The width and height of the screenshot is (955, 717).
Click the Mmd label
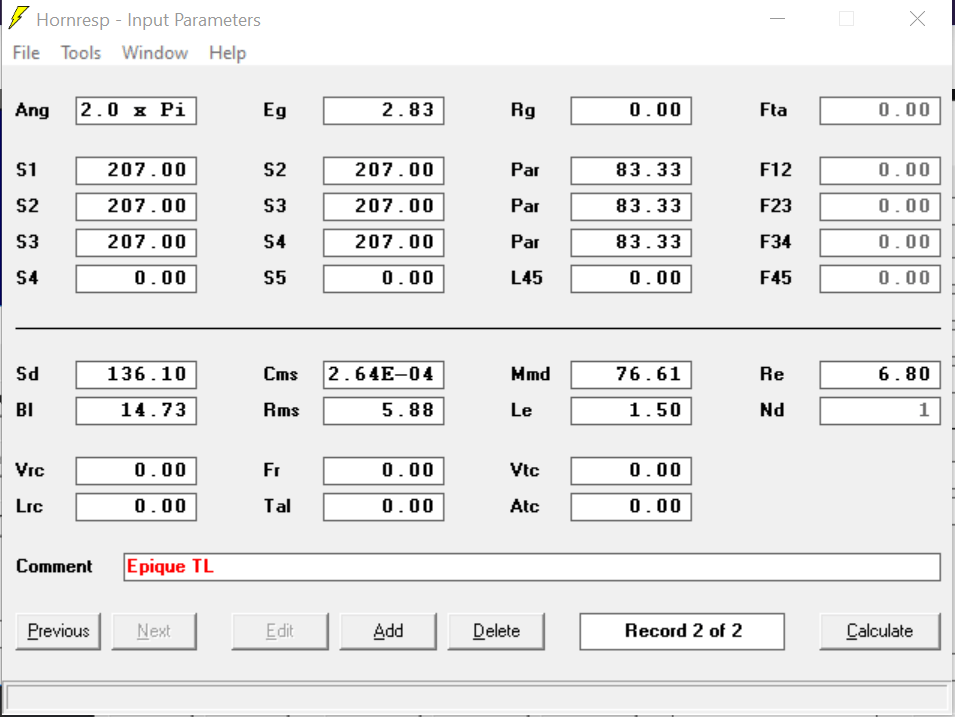pyautogui.click(x=530, y=374)
